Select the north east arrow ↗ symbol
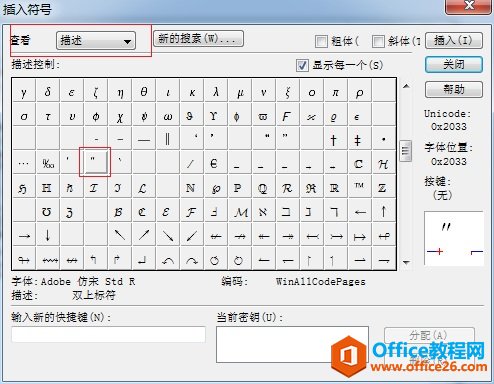Viewport: 494px width, 384px height. [144, 235]
